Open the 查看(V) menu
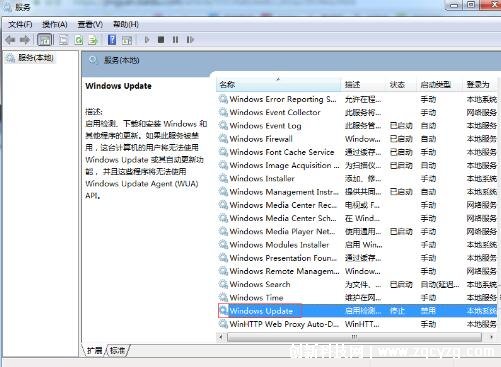The image size is (501, 367). tap(90, 24)
